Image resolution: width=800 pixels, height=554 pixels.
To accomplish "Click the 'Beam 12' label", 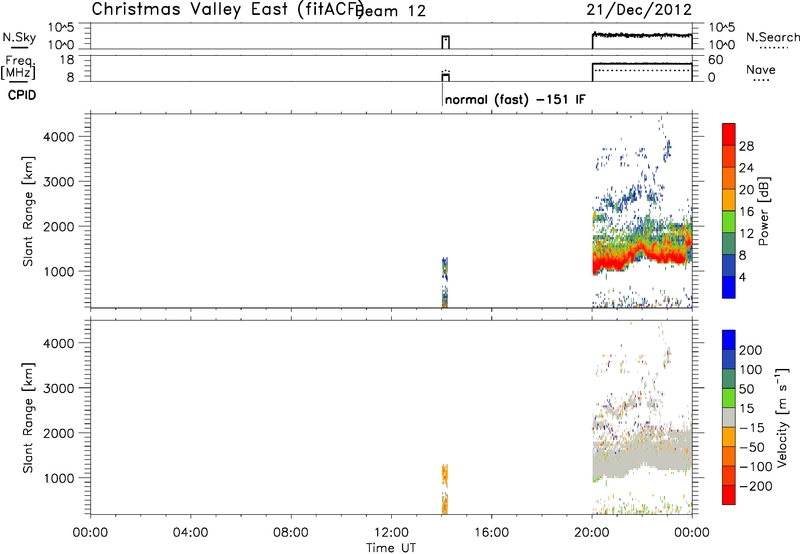I will point(391,11).
